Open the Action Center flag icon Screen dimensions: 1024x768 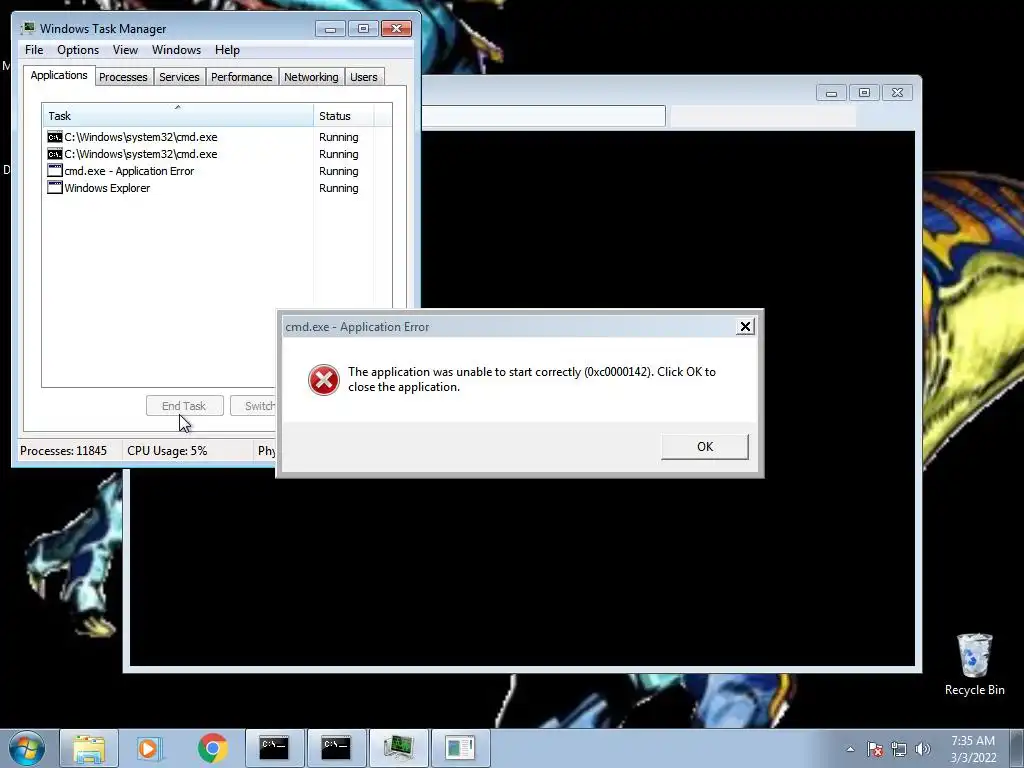click(x=875, y=749)
